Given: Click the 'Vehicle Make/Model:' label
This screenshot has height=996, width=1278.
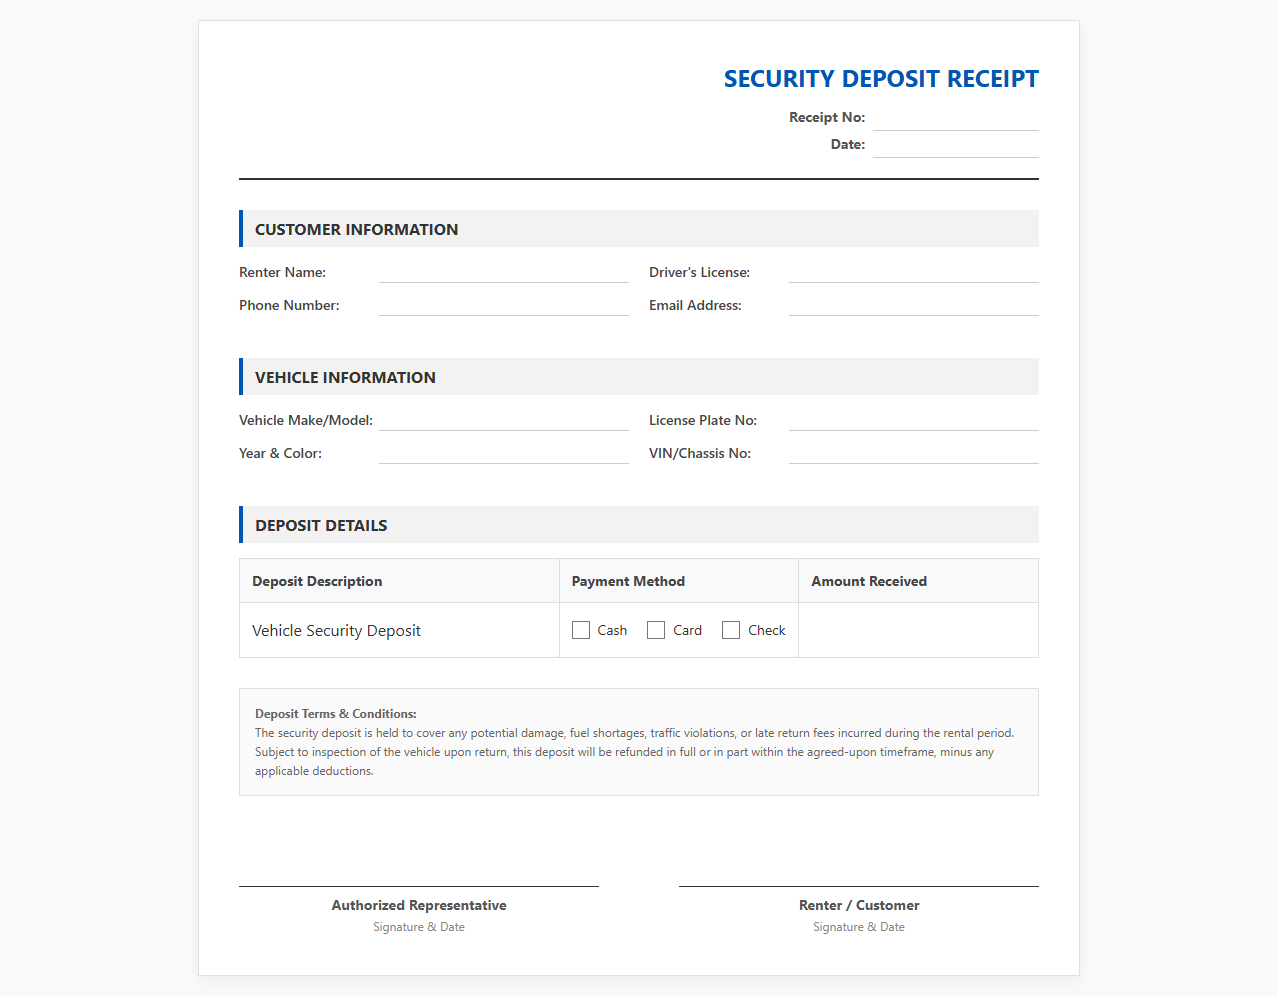Looking at the screenshot, I should (306, 420).
